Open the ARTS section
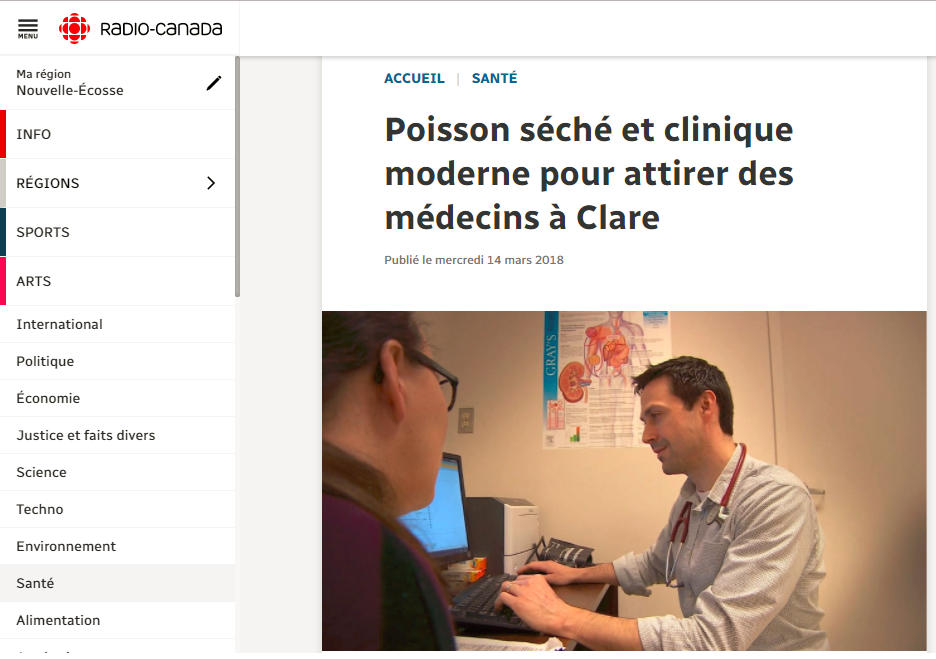The image size is (936, 659). coord(118,281)
